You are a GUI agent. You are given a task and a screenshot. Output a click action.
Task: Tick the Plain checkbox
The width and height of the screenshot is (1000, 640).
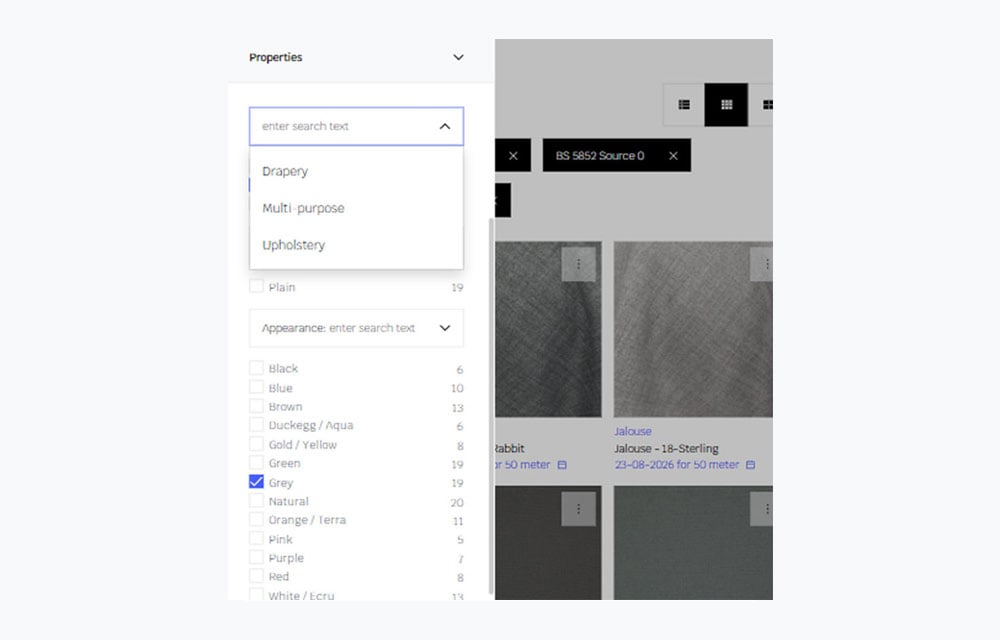click(256, 286)
